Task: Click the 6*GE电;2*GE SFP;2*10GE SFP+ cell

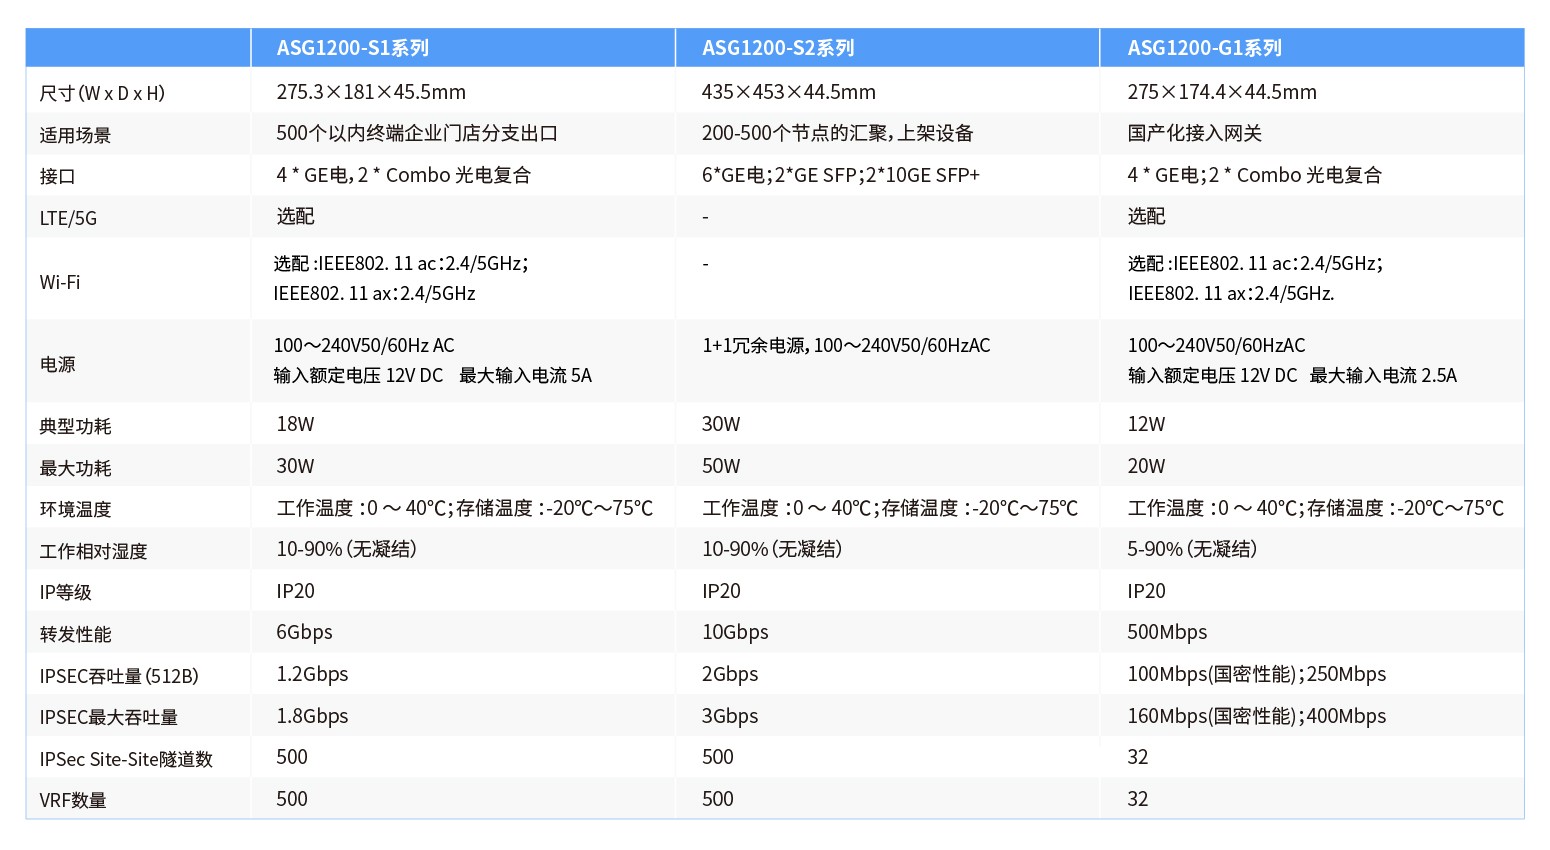Action: coord(840,175)
